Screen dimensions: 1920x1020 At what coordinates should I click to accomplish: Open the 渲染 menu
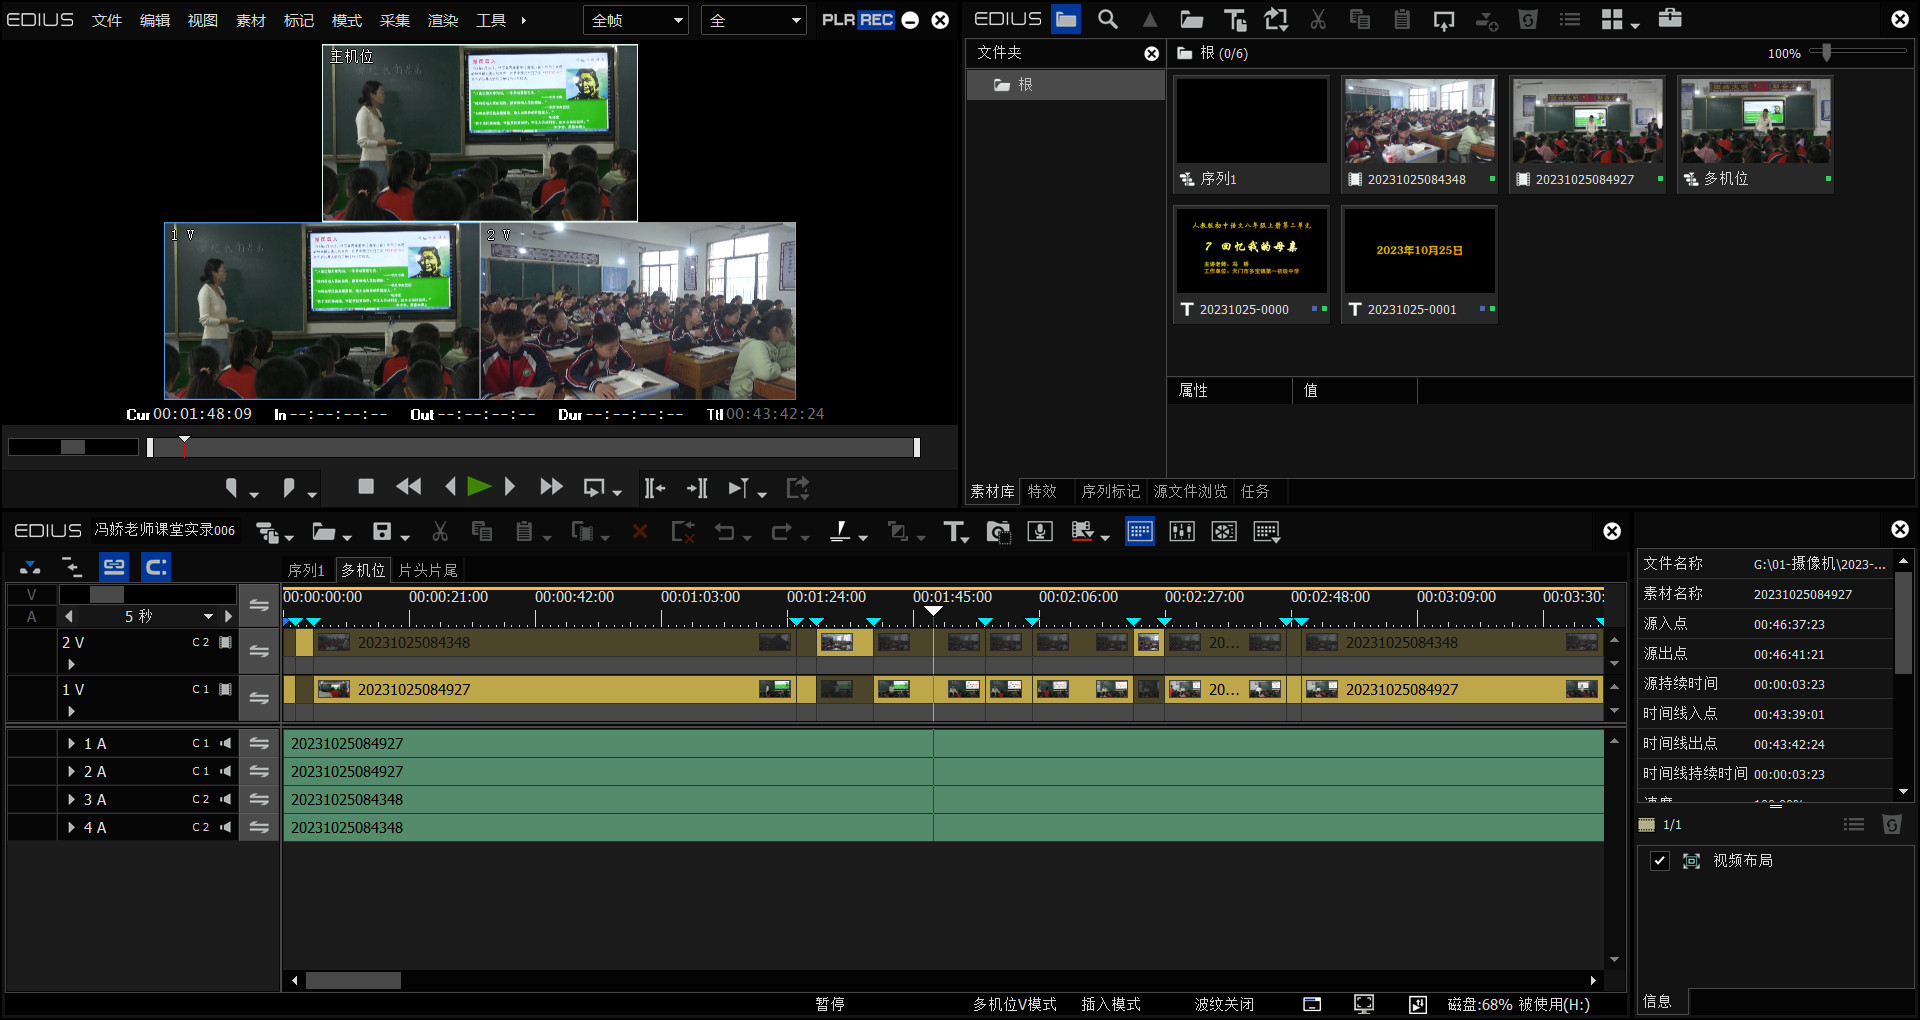pyautogui.click(x=443, y=20)
